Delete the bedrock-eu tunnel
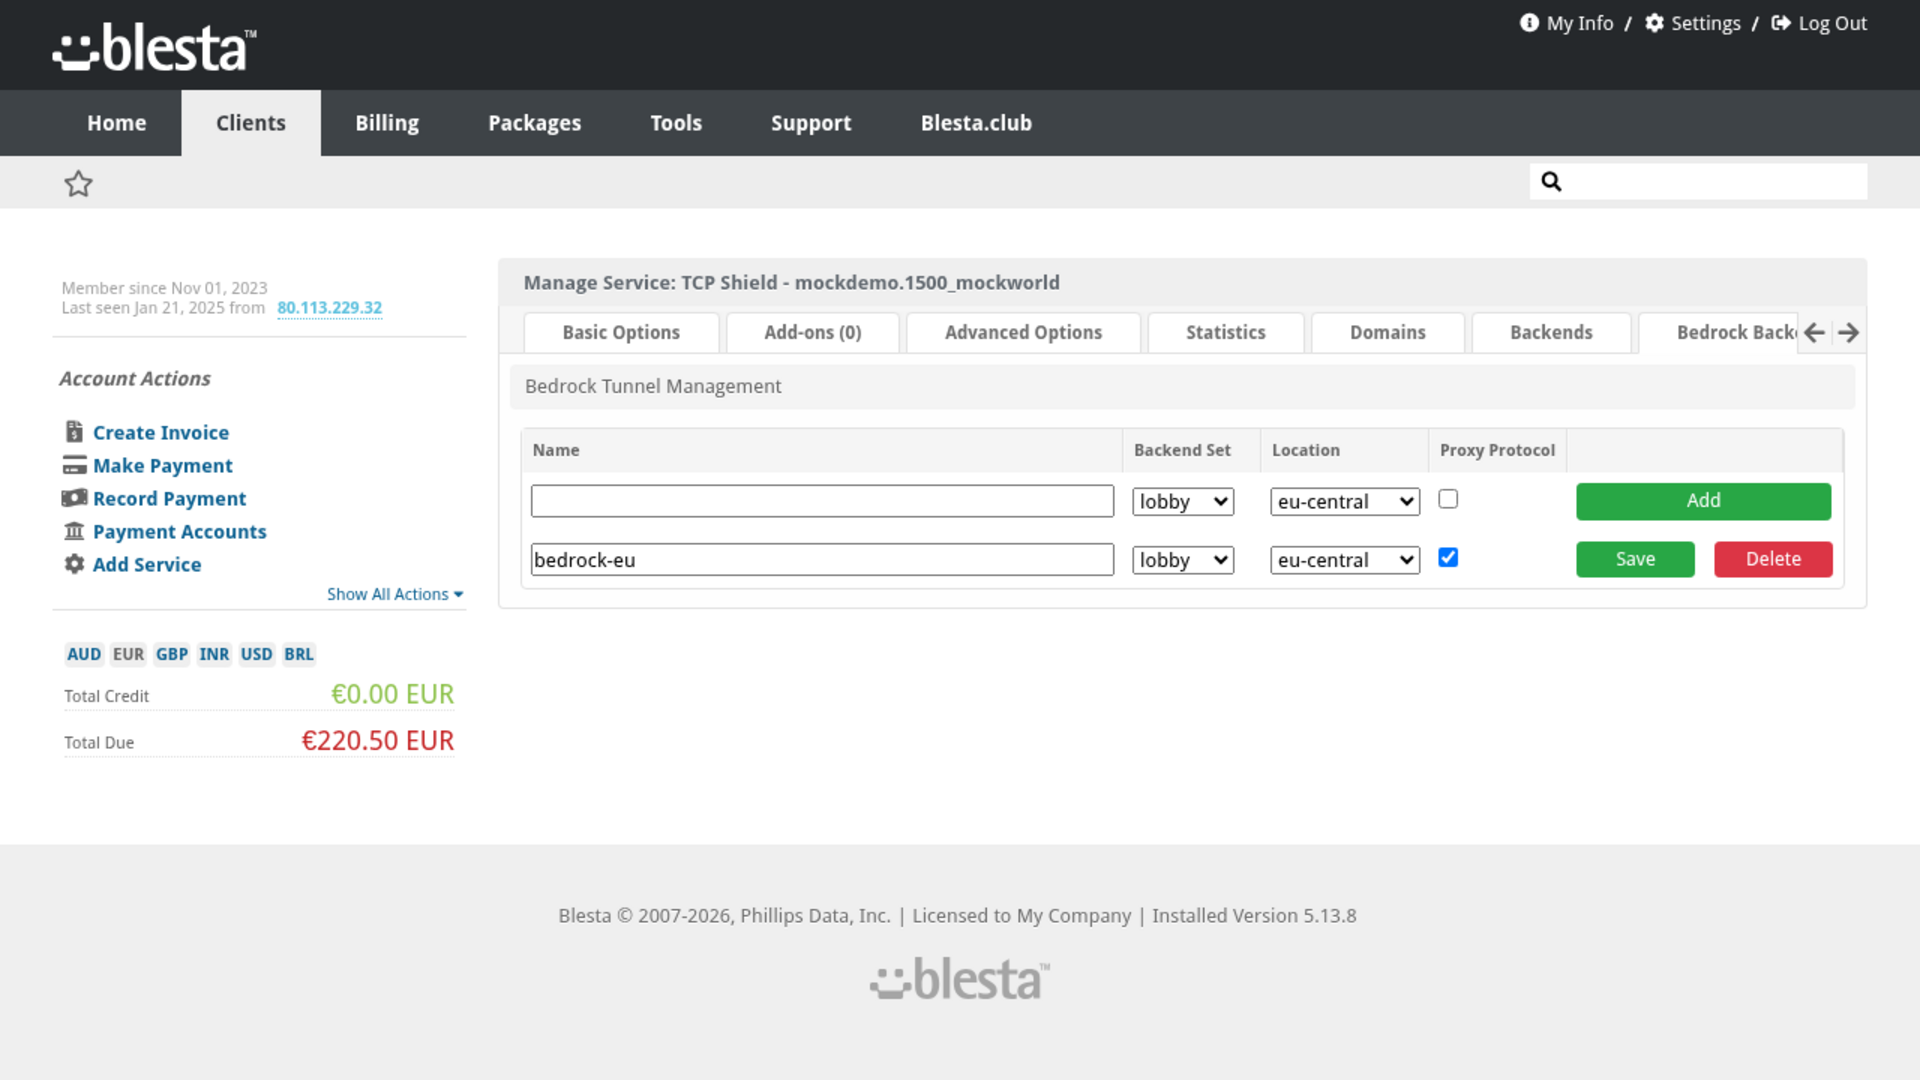The image size is (1920, 1080). 1773,559
